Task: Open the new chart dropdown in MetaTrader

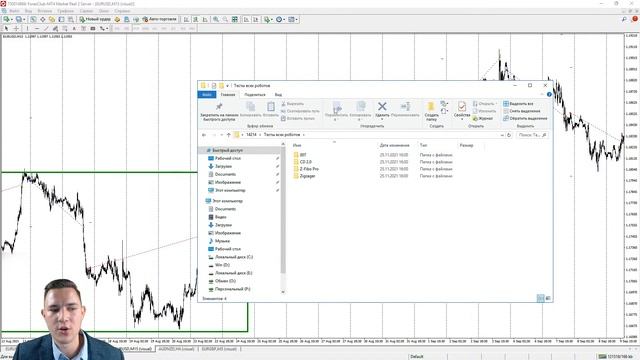Action: (x=8, y=19)
